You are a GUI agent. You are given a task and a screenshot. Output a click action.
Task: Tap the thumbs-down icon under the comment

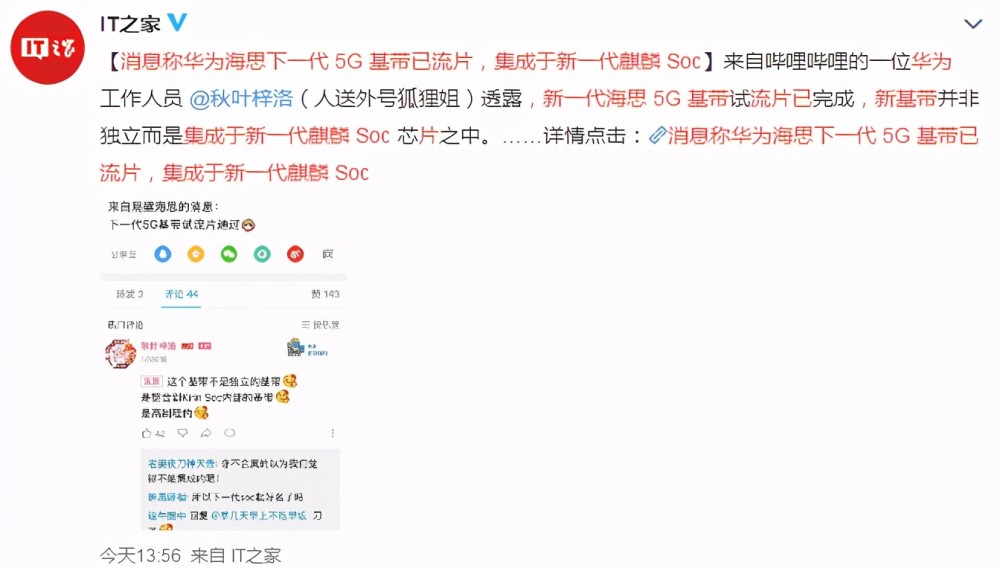(182, 433)
